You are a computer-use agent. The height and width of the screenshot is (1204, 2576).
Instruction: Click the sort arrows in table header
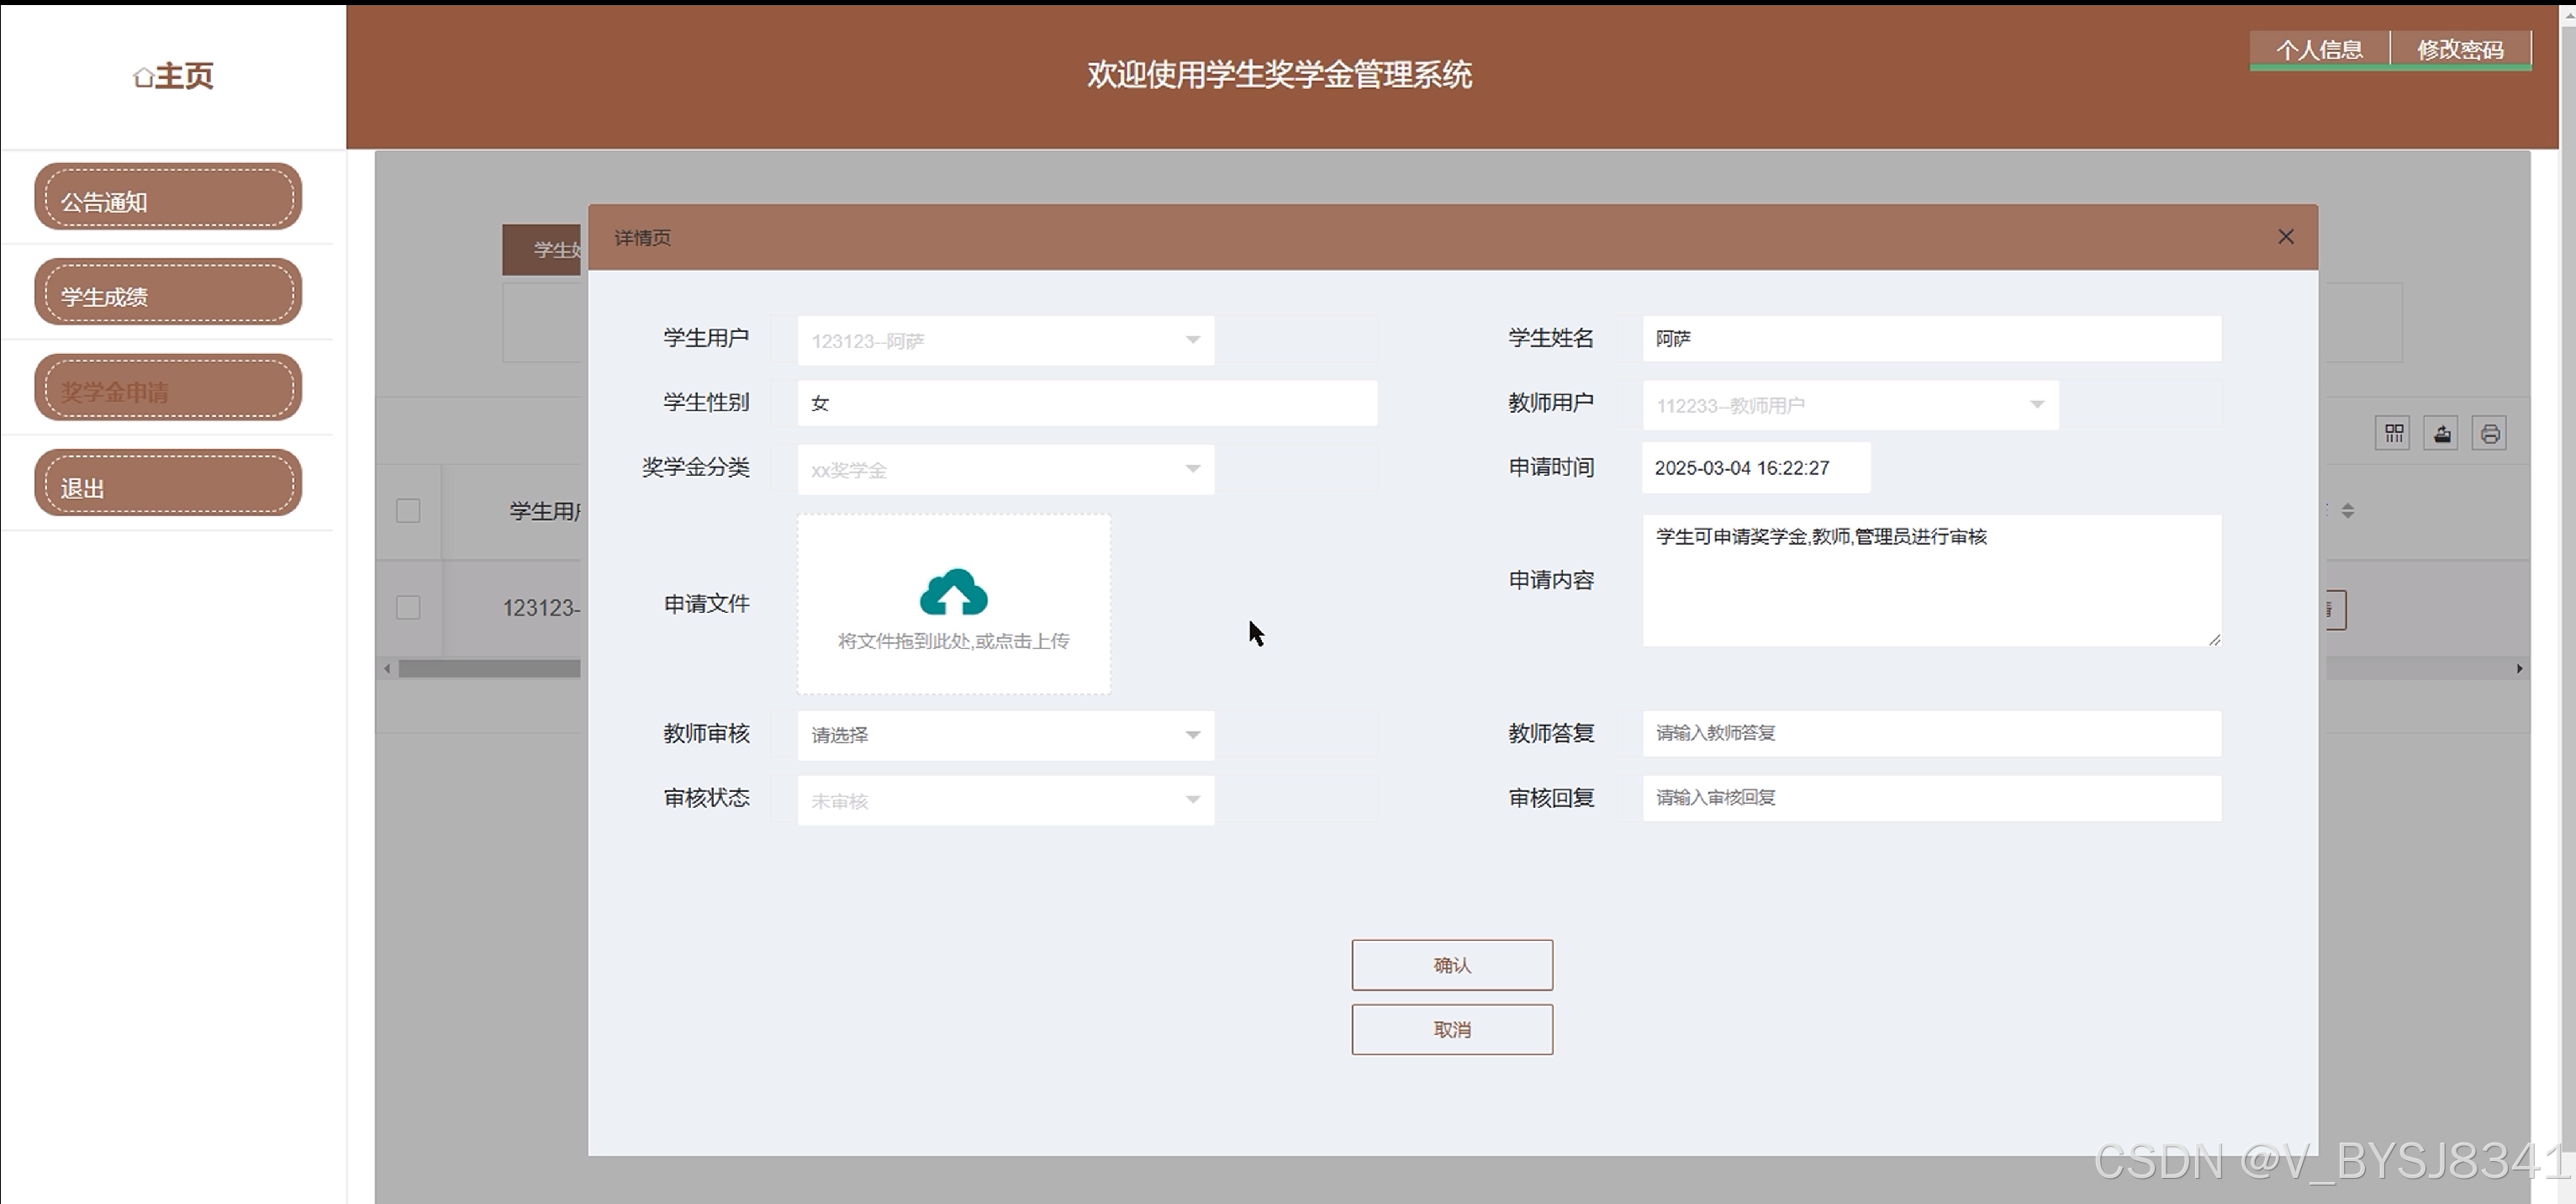coord(2348,511)
